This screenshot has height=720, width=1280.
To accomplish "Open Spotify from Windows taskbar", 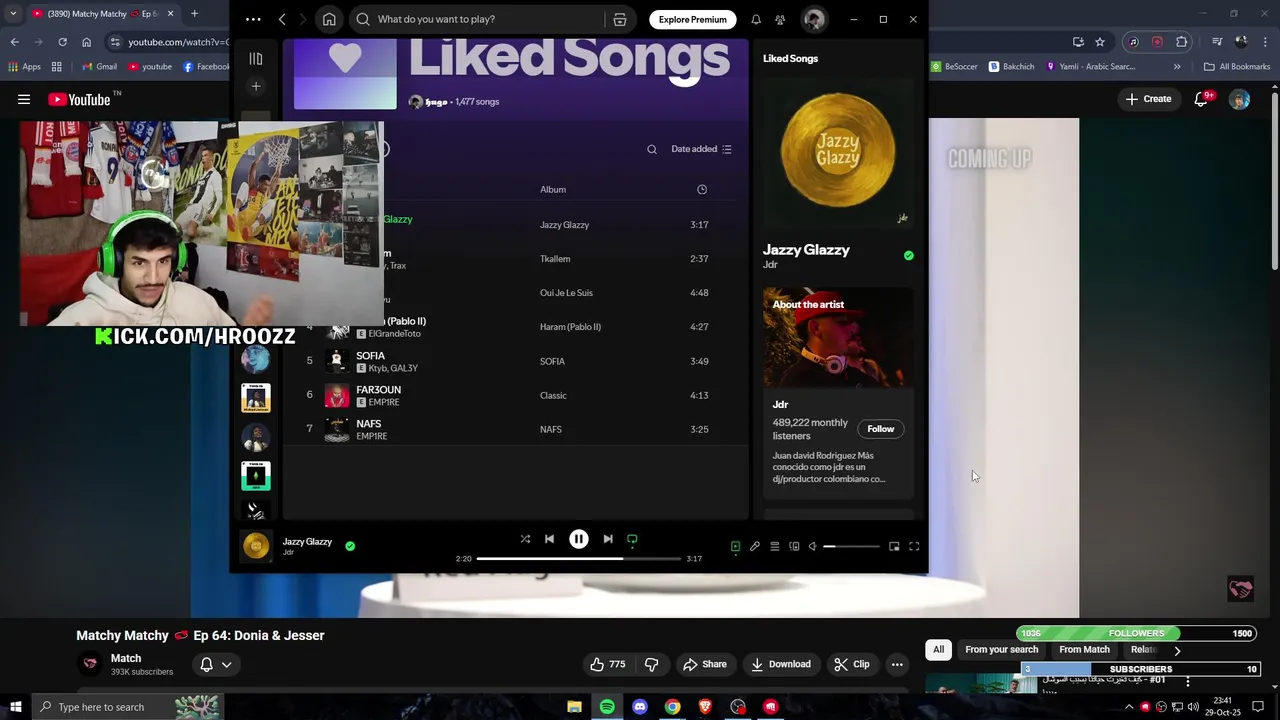I will [x=607, y=707].
